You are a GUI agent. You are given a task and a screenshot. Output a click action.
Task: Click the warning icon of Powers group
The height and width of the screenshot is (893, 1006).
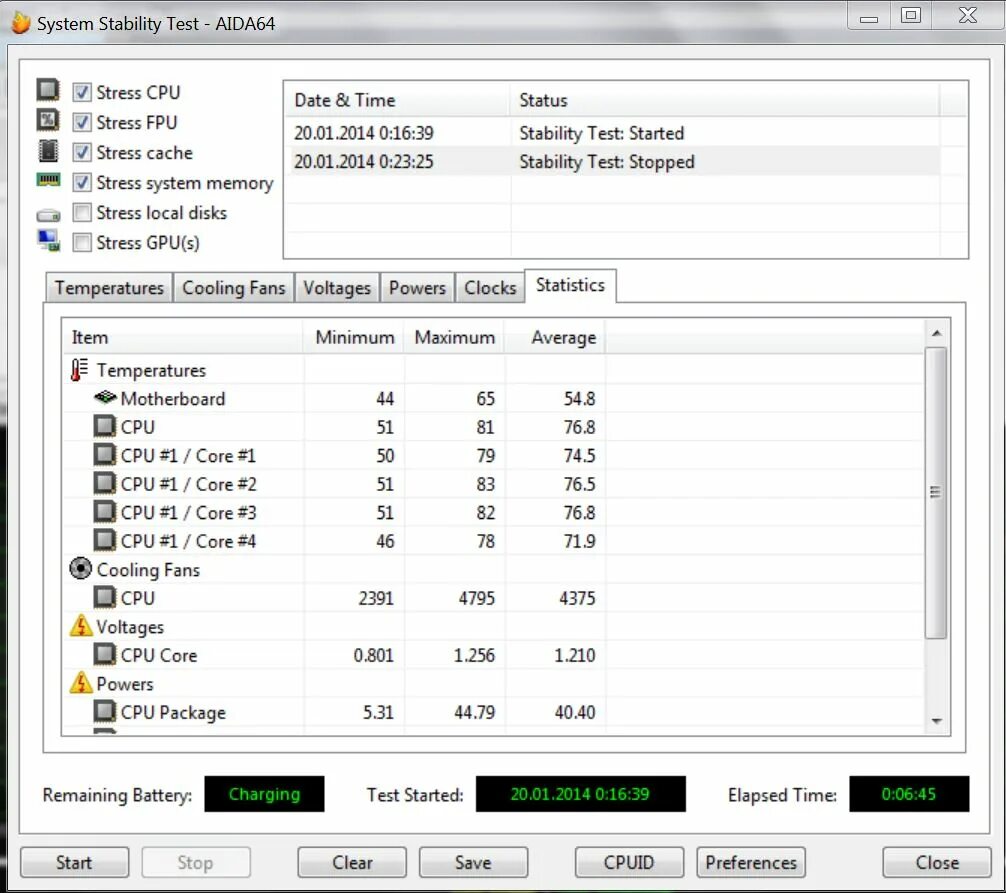(81, 683)
